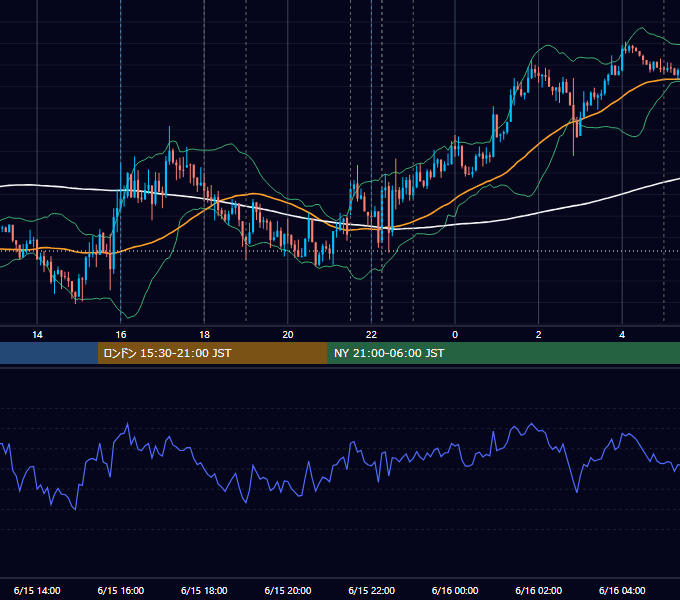Viewport: 680px width, 600px height.
Task: Click the 6/15 16:00 date label
Action: point(121,590)
